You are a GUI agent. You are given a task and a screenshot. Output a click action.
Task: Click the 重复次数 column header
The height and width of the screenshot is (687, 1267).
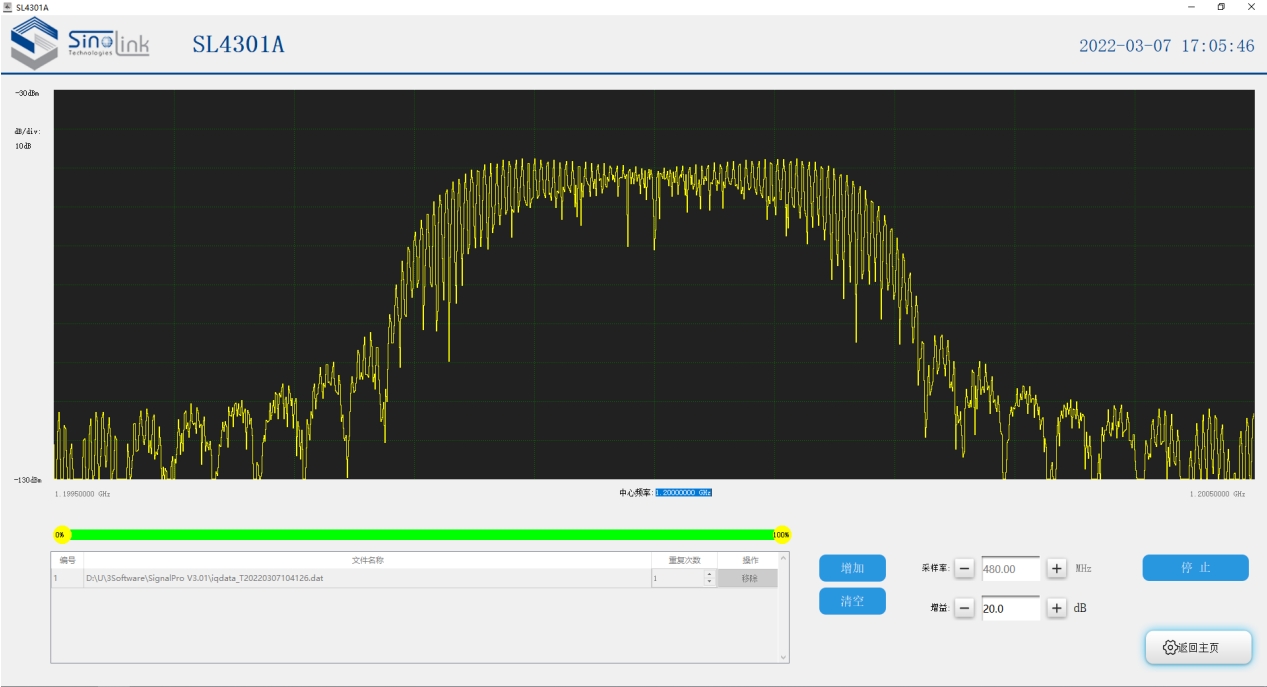(x=685, y=560)
